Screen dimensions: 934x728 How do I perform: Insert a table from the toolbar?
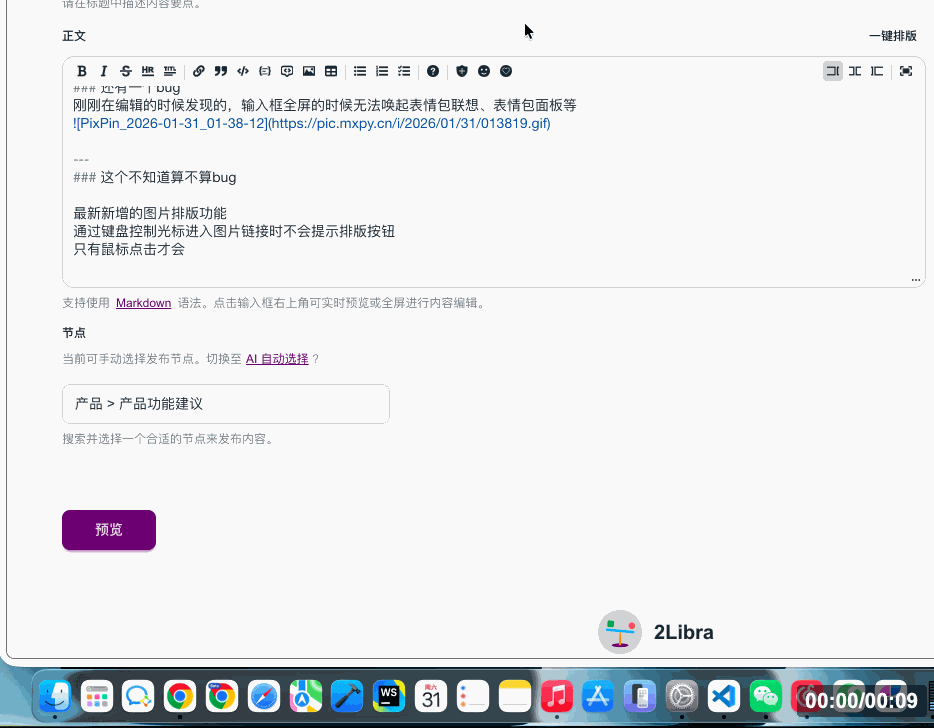point(331,71)
